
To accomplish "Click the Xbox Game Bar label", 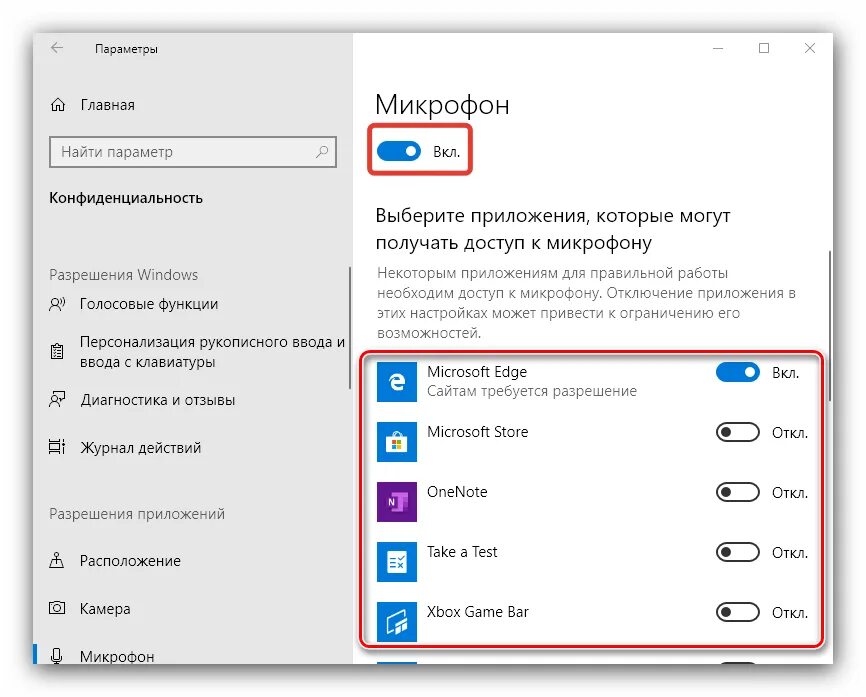I will (478, 612).
